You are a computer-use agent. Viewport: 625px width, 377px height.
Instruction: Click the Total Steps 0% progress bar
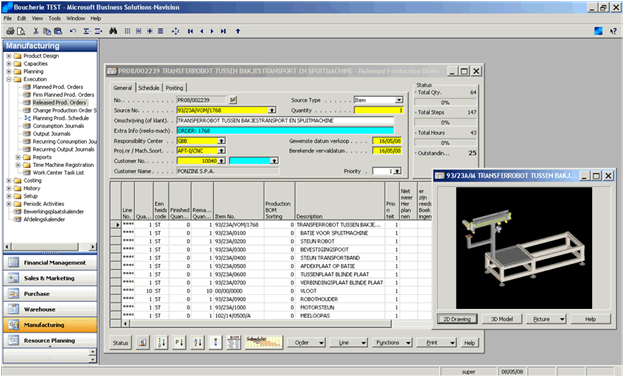tap(445, 123)
